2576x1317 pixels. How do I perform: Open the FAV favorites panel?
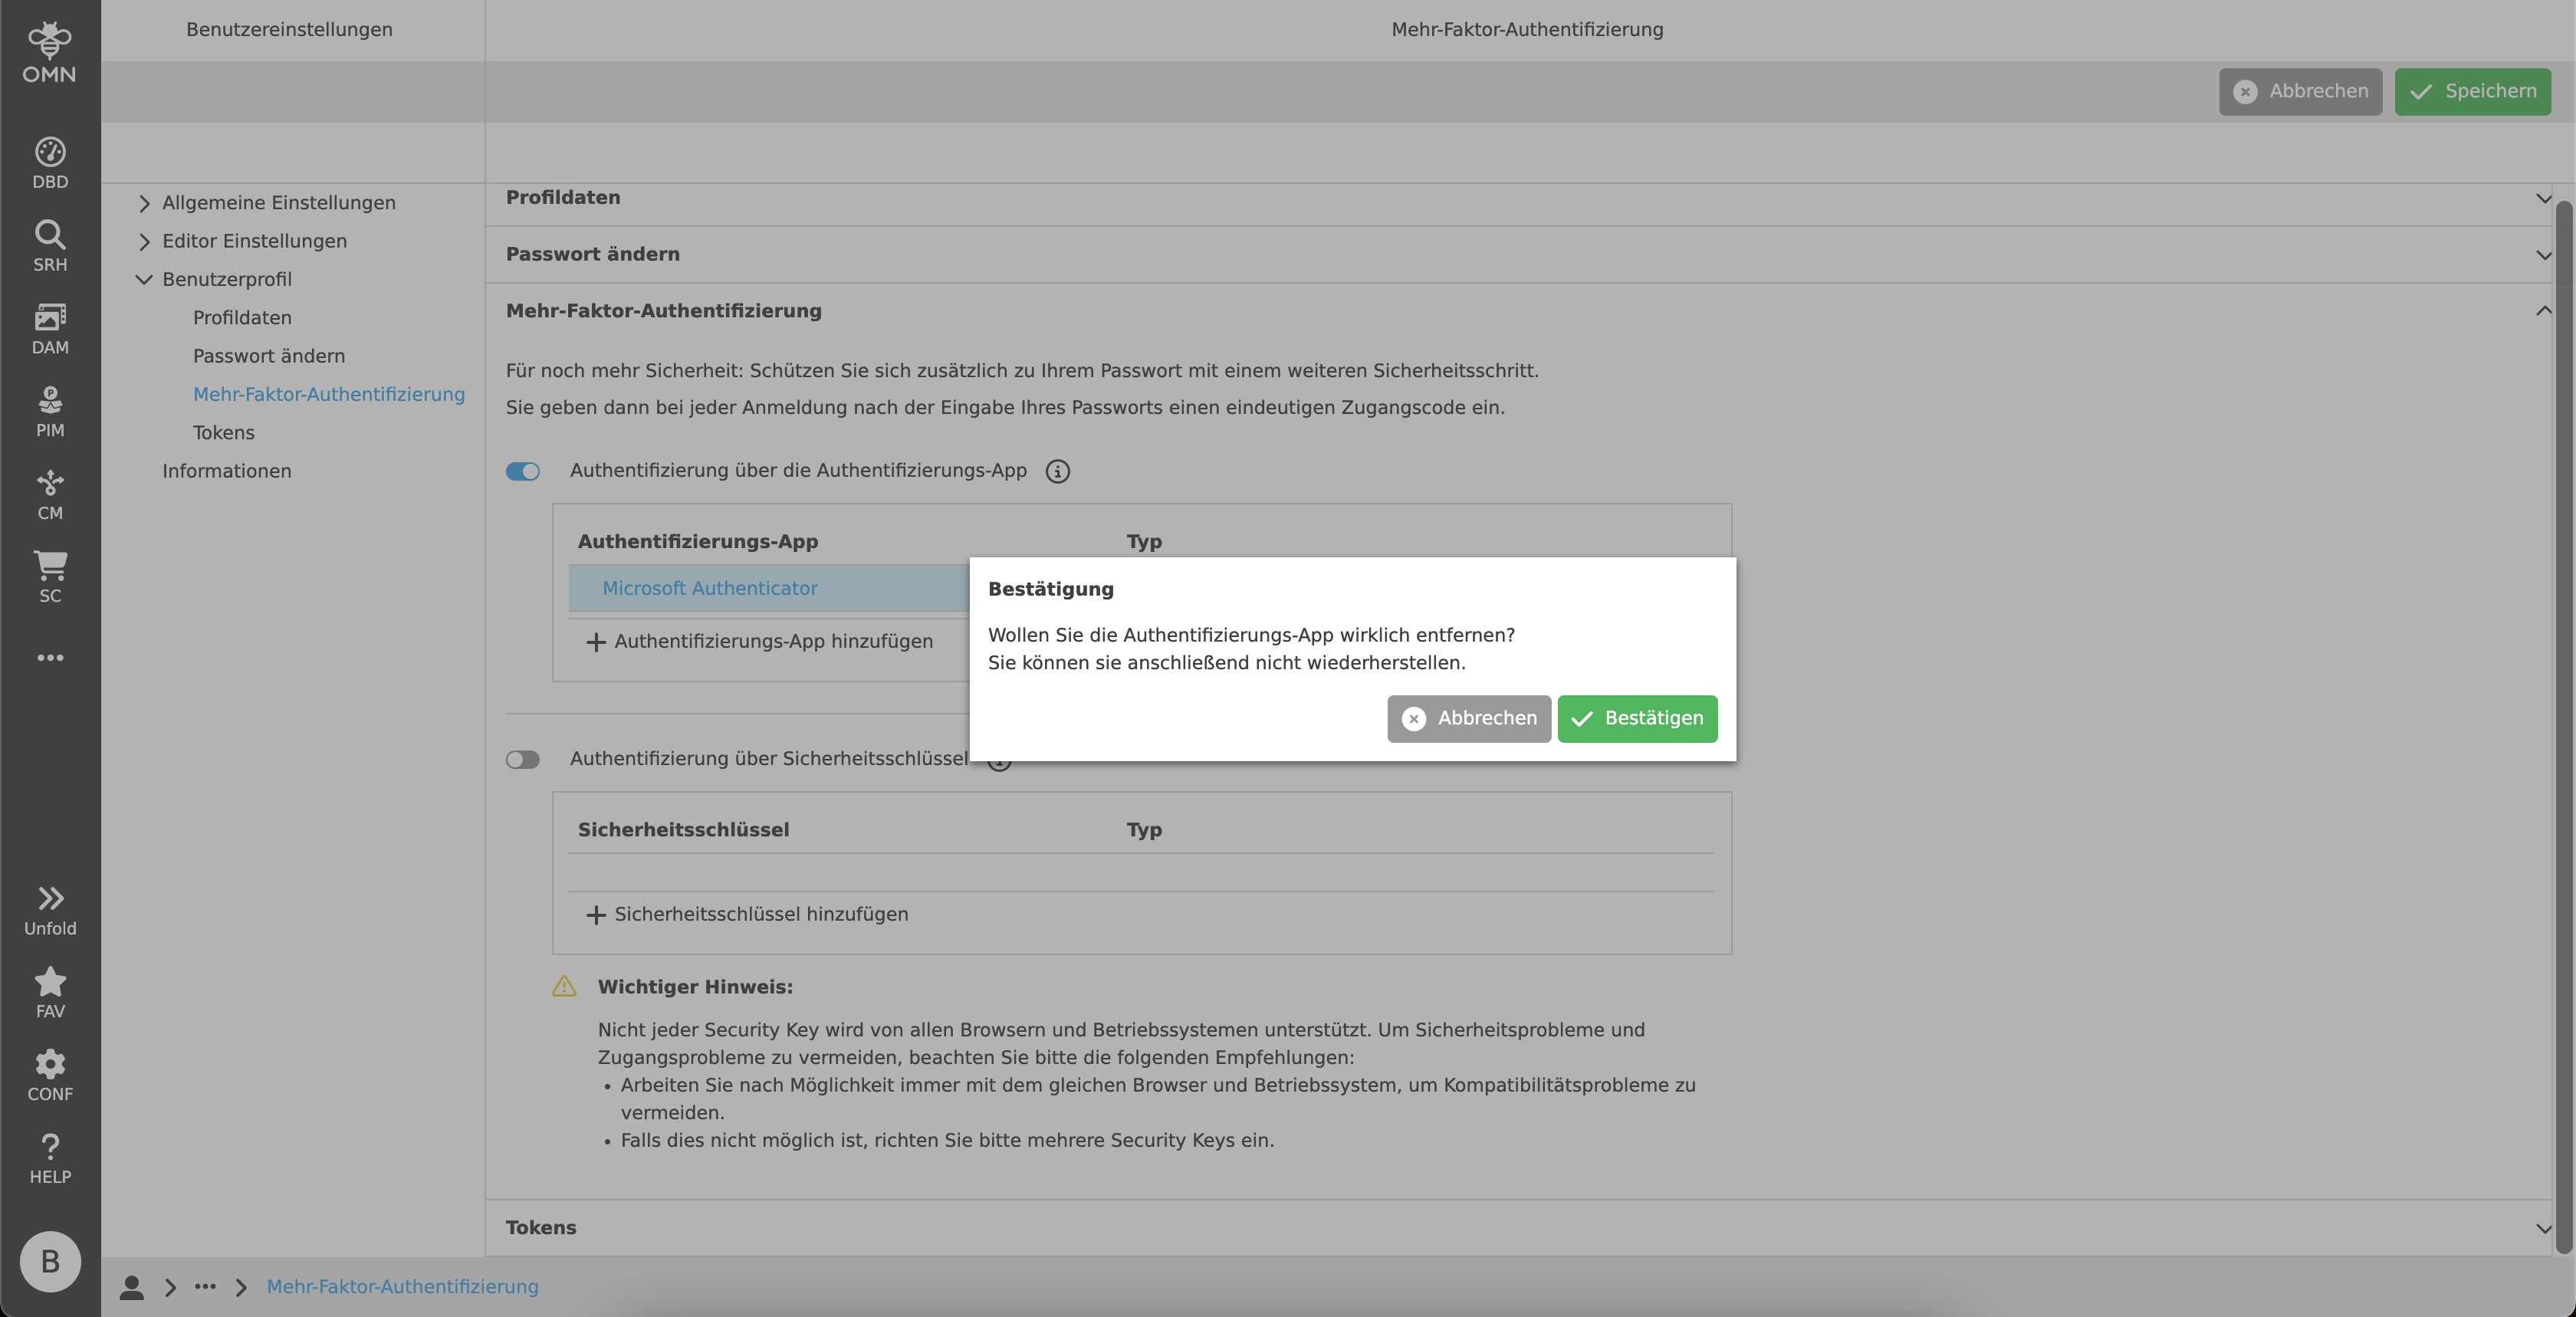49,991
